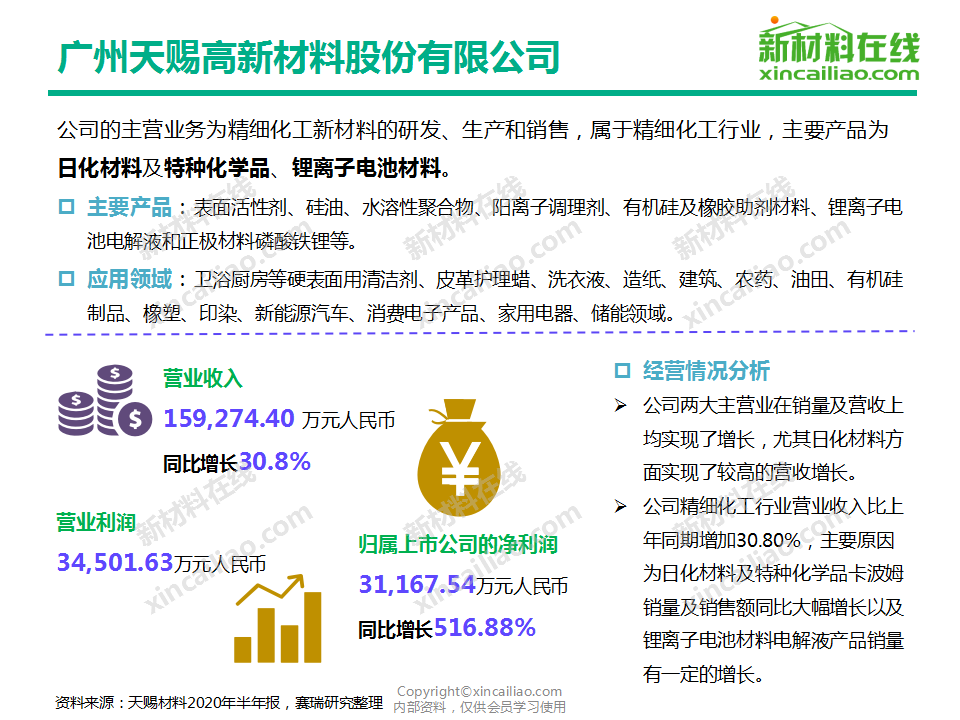
Task: Click the square bullet before 主要产品
Action: [x=66, y=206]
